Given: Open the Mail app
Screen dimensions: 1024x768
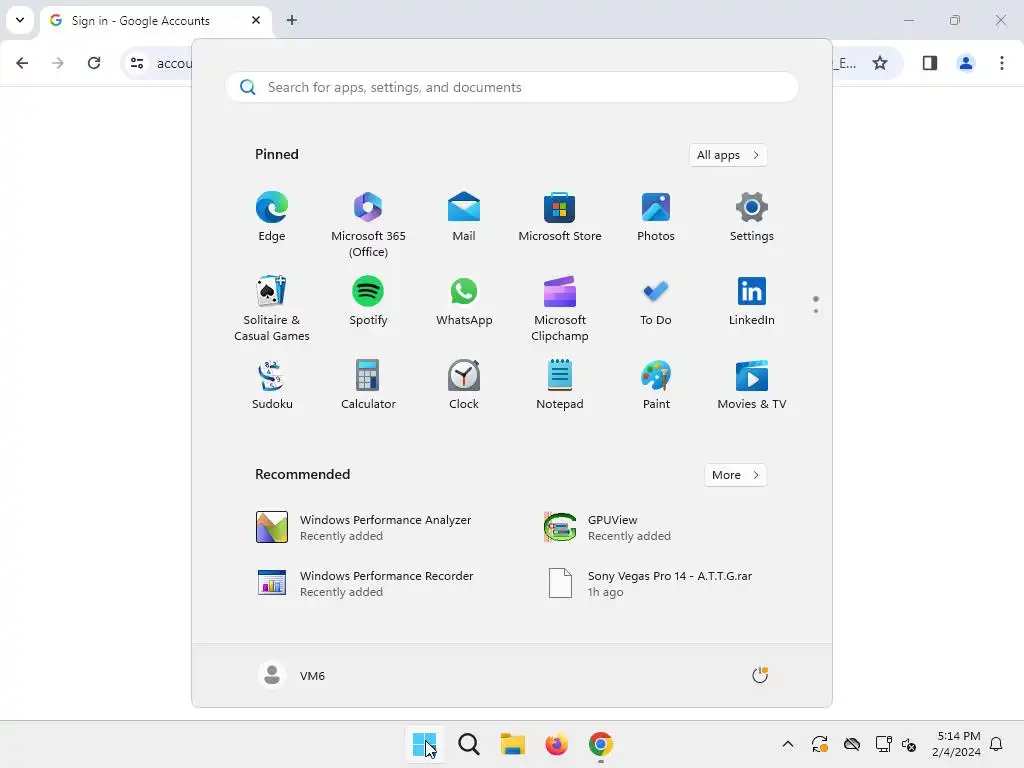Looking at the screenshot, I should pos(464,216).
